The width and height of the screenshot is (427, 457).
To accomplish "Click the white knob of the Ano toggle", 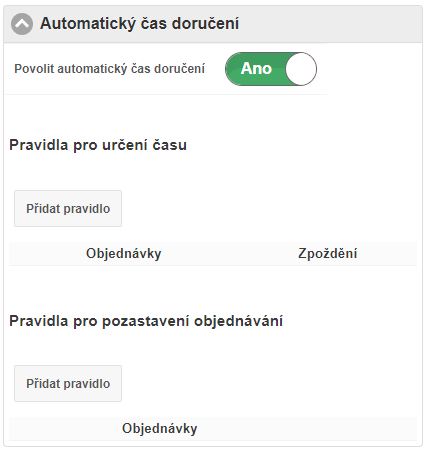I will pos(301,69).
